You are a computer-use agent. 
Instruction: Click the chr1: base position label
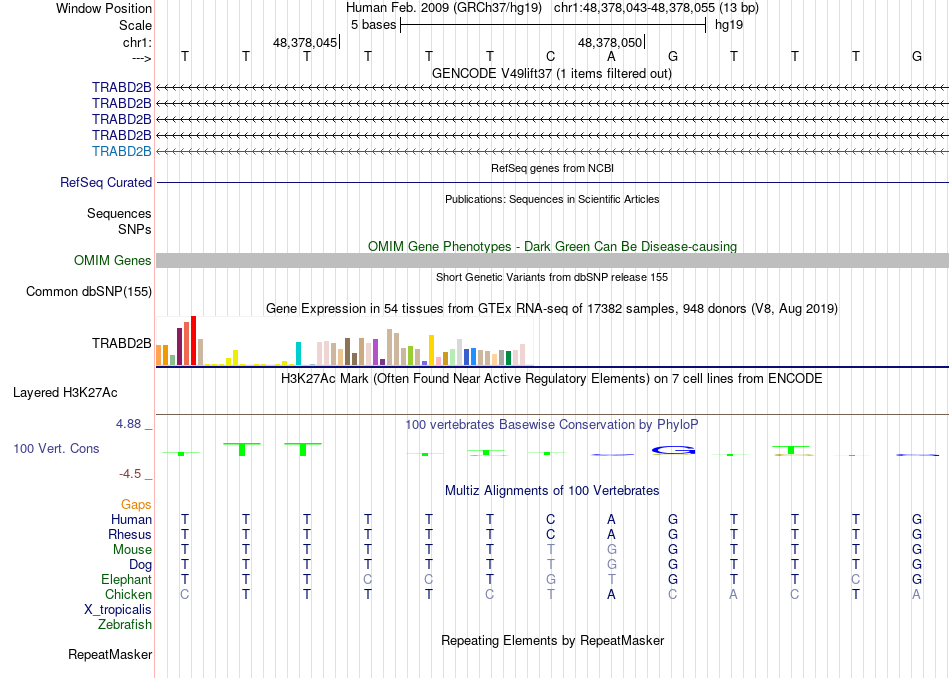coord(137,42)
